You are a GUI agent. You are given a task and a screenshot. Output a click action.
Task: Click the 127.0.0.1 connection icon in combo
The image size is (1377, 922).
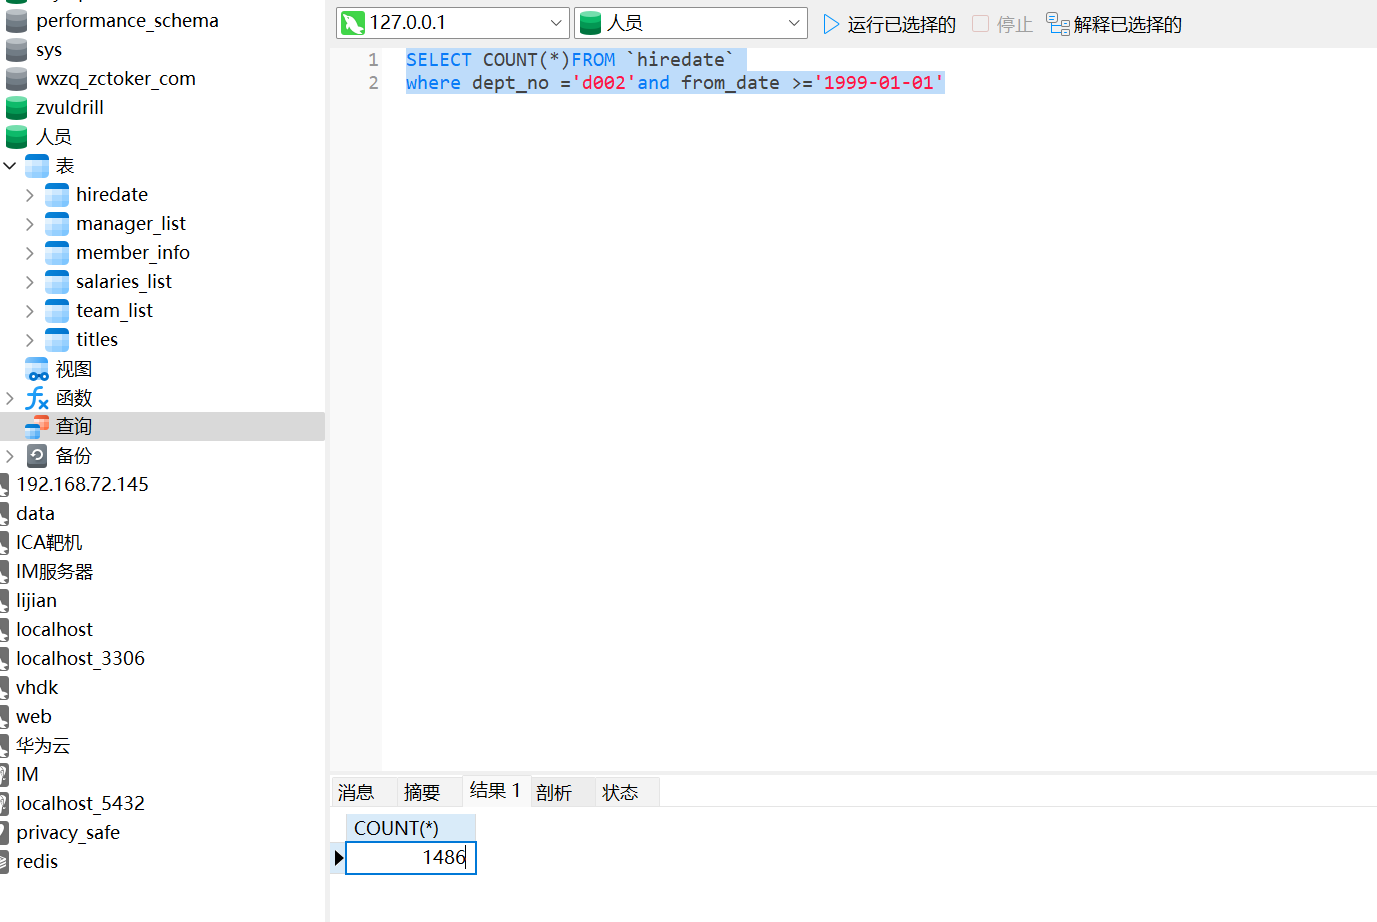click(x=353, y=23)
